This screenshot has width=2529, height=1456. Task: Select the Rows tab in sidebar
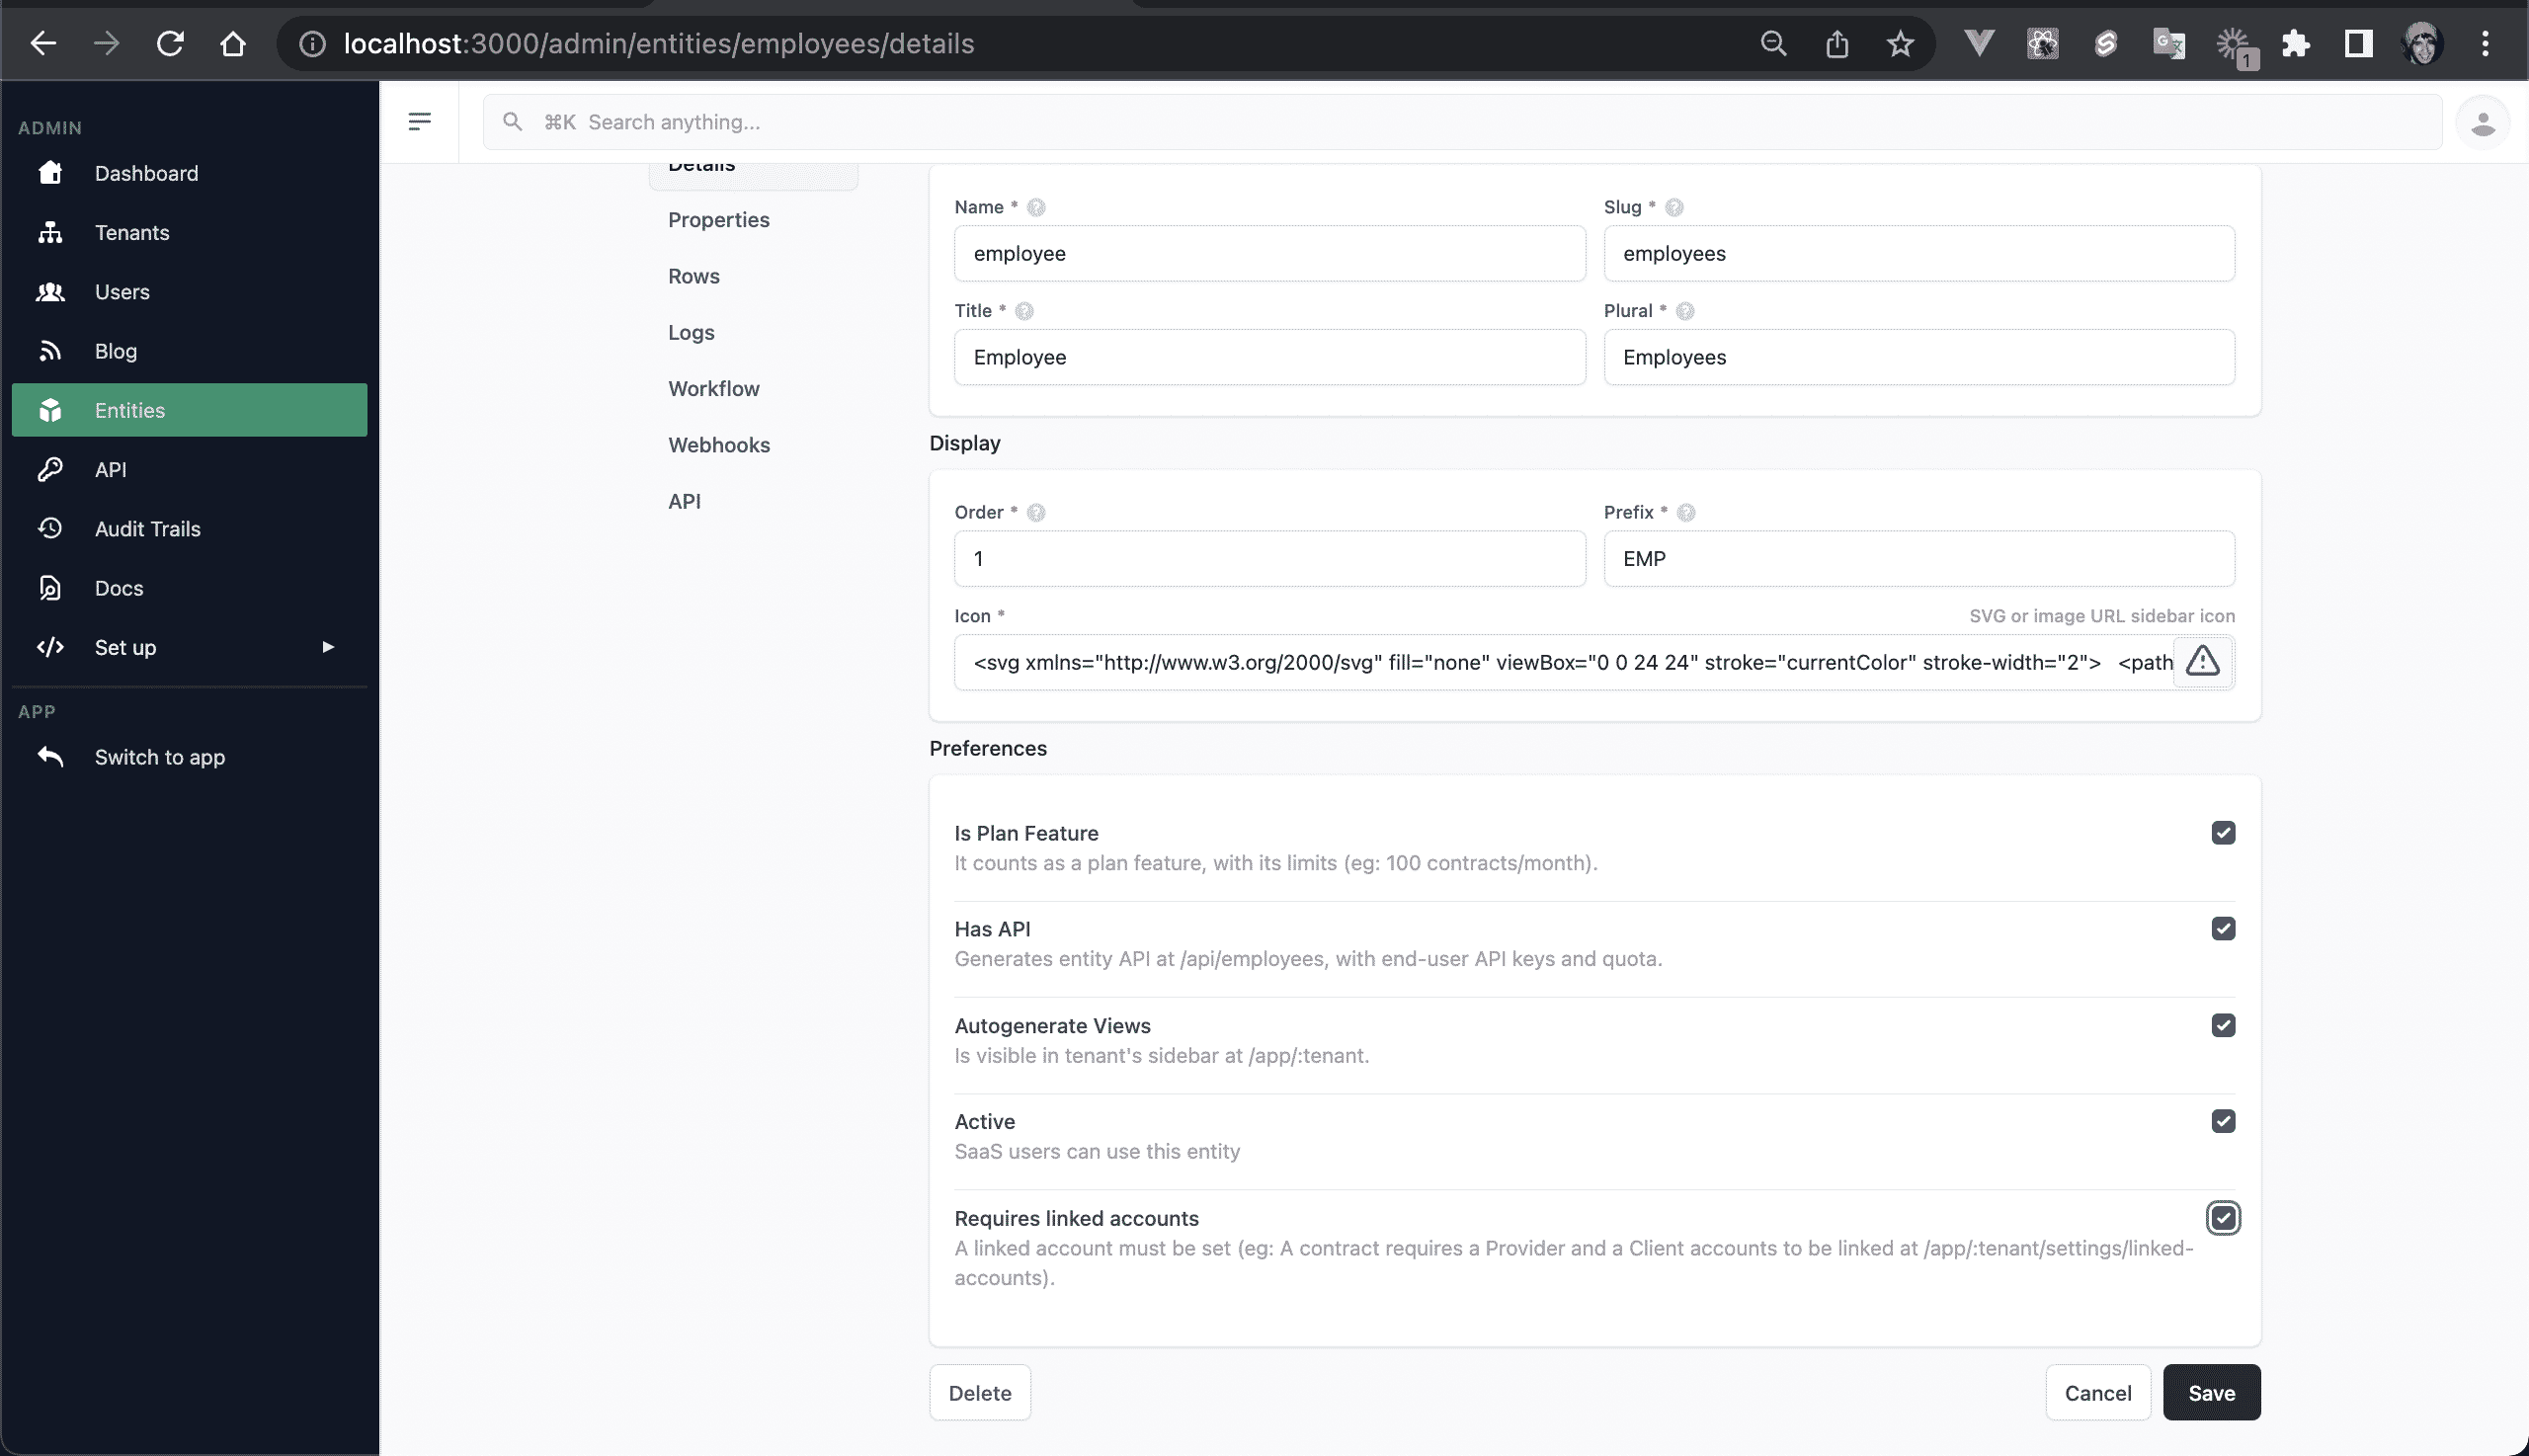click(693, 275)
